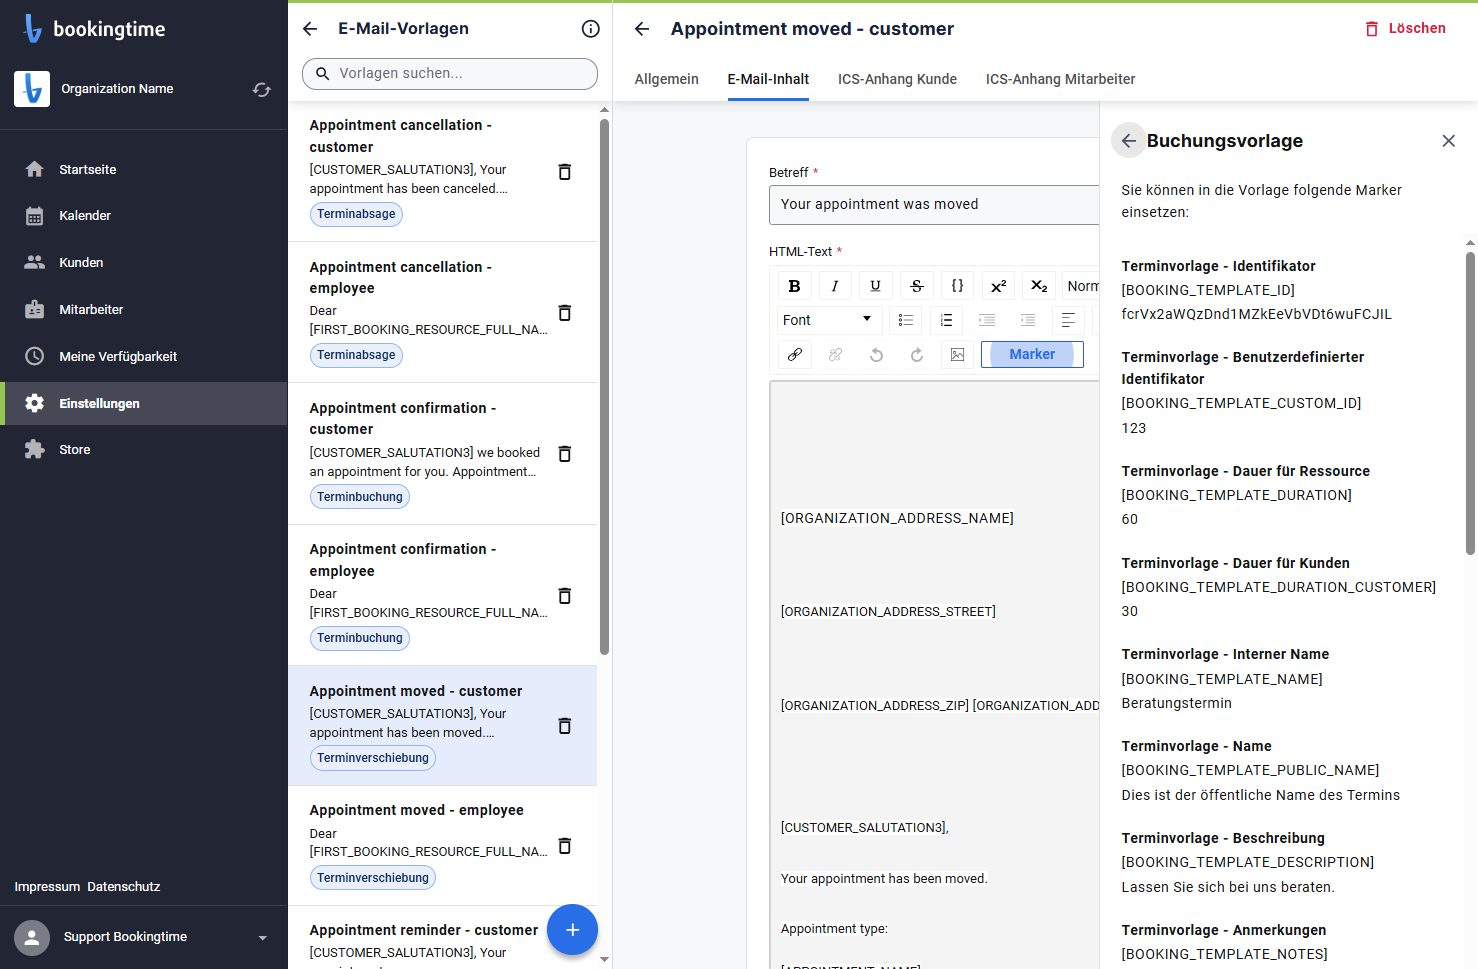This screenshot has height=969, width=1478.
Task: Insert a hyperlink with the chain icon
Action: (x=795, y=354)
